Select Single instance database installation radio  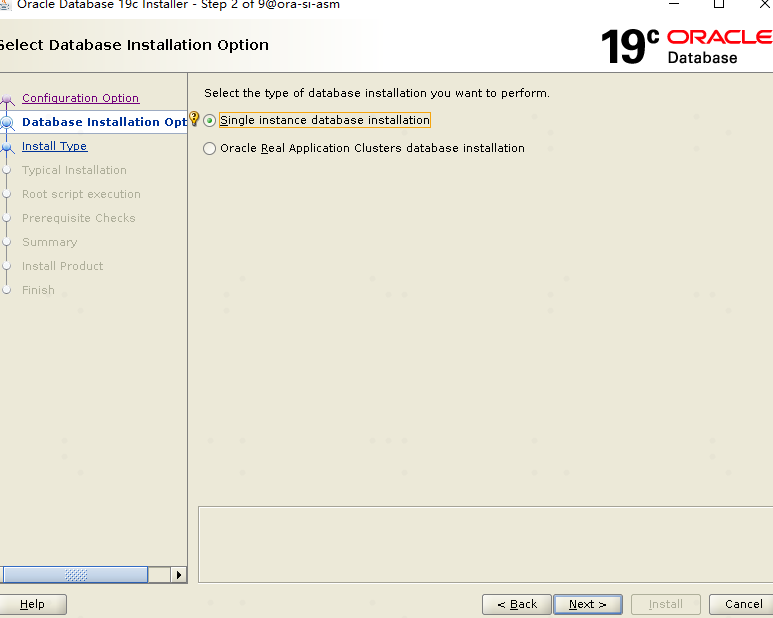210,120
